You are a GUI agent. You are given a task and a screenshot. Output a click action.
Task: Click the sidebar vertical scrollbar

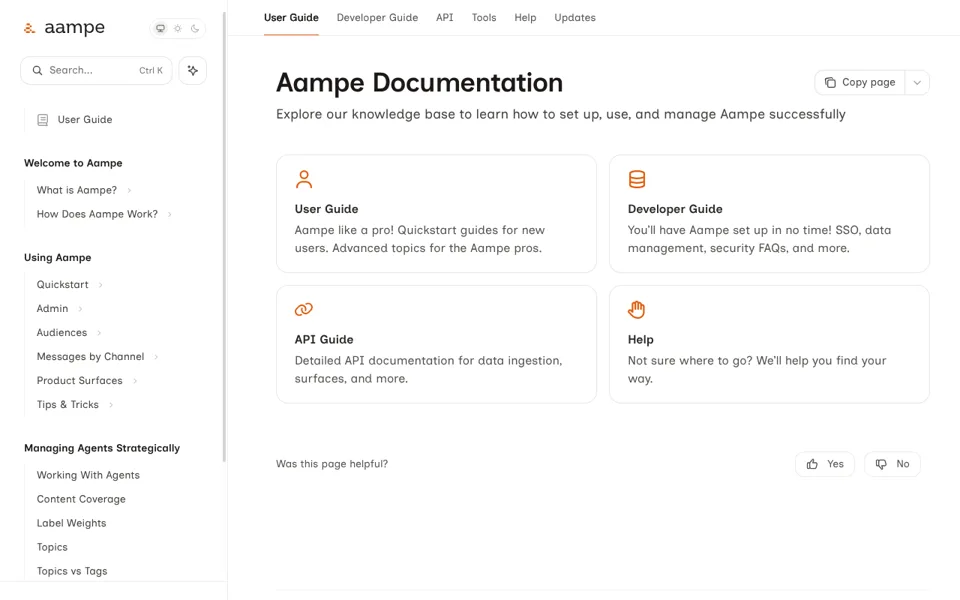pos(224,237)
